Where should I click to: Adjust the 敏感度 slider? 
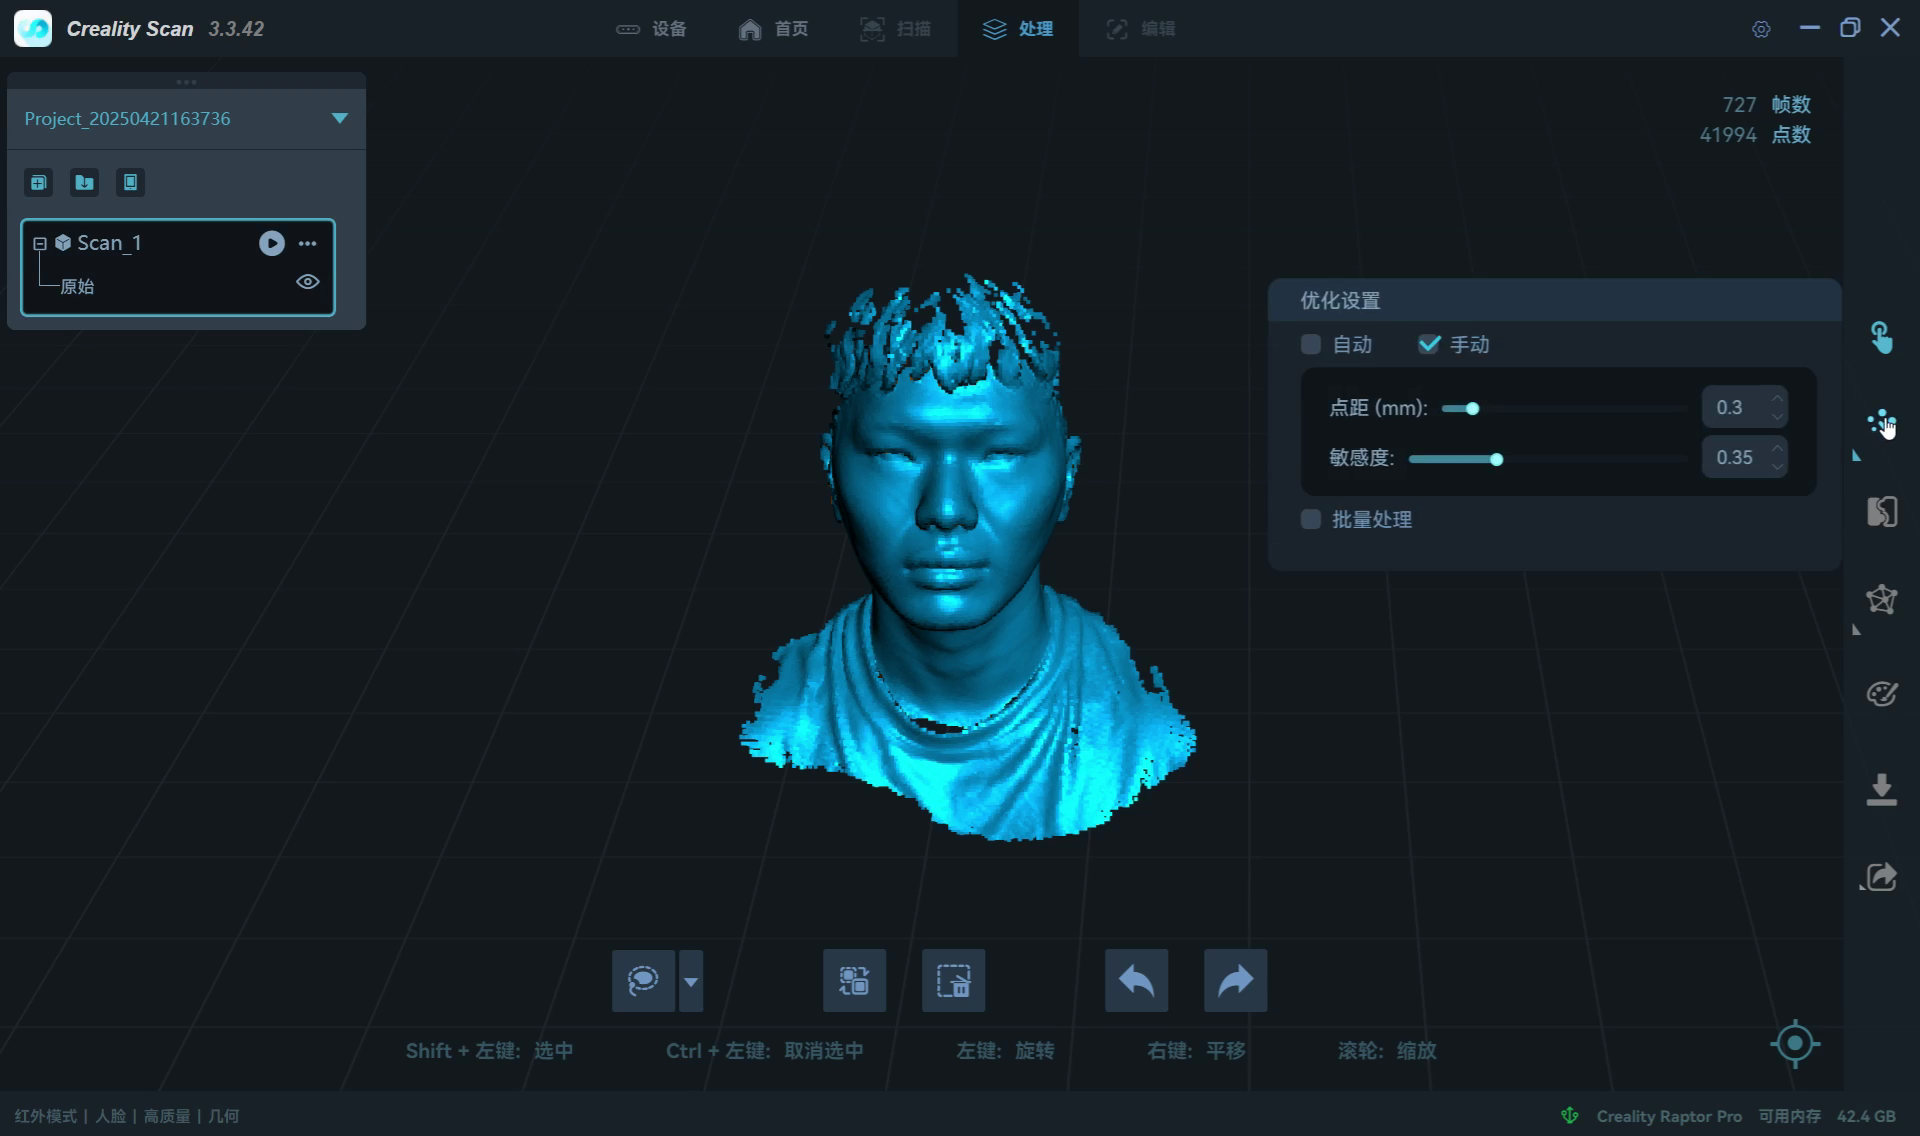(x=1496, y=459)
